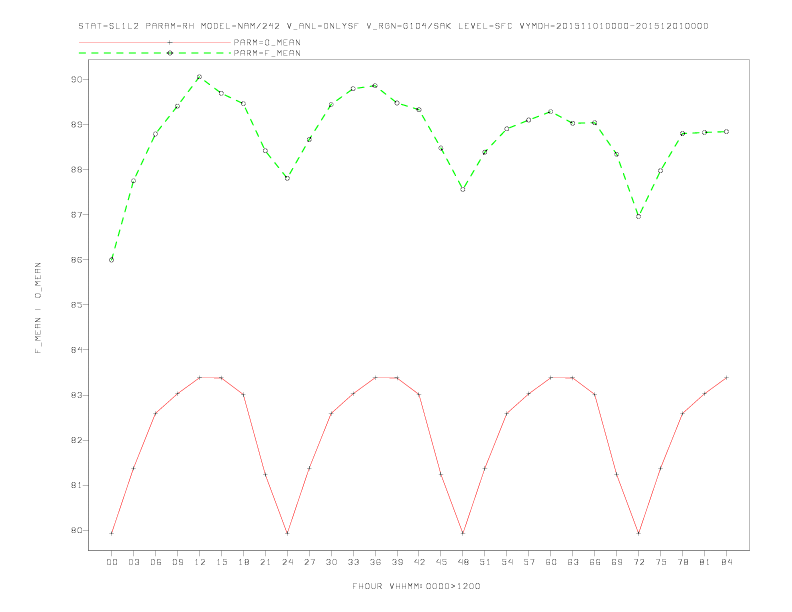Viewport: 792px width, 612px height.
Task: Click the y-axis tick label 82
Action: pyautogui.click(x=77, y=440)
